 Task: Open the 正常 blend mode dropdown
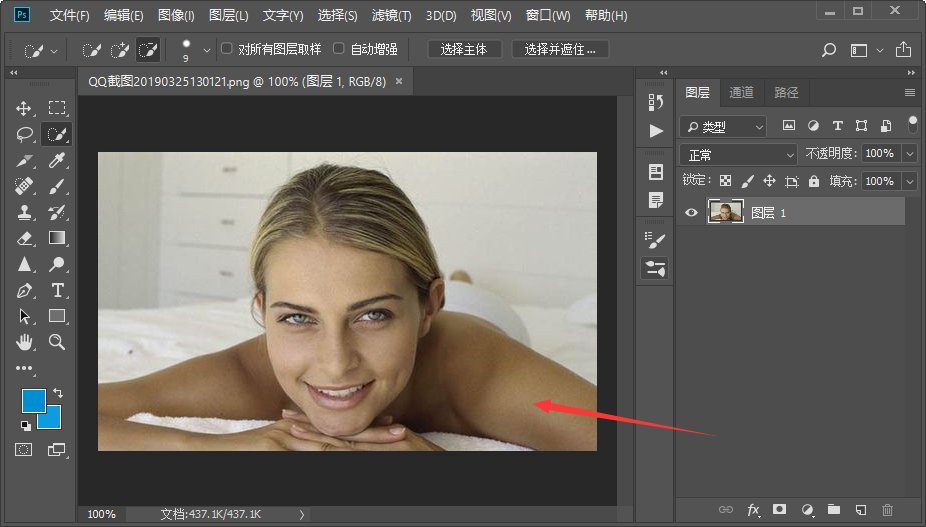click(x=738, y=155)
